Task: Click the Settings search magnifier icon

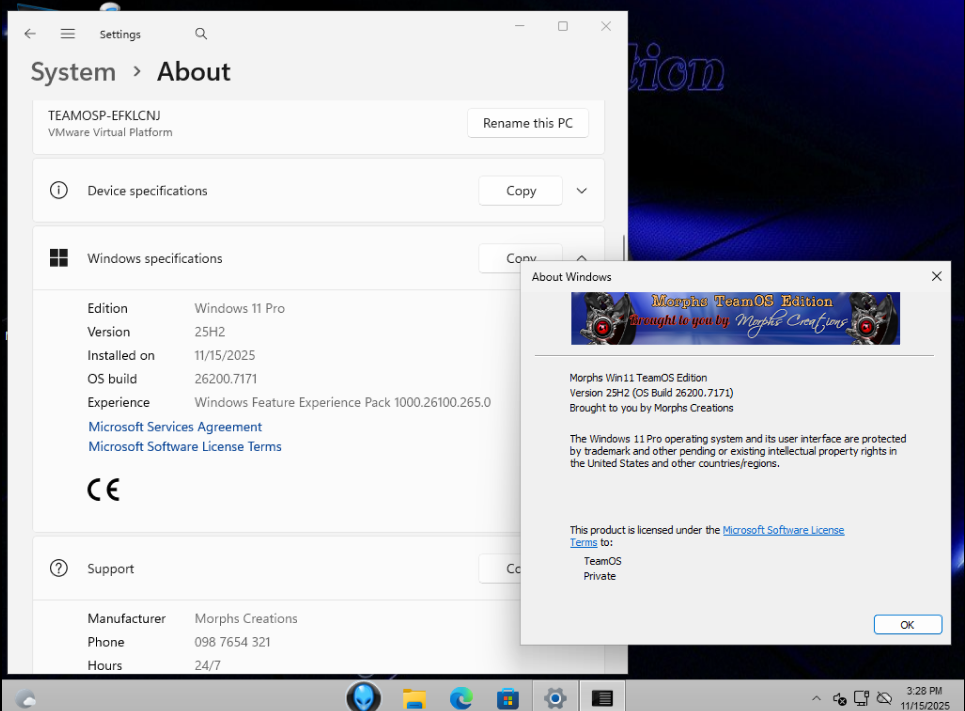Action: (x=201, y=34)
